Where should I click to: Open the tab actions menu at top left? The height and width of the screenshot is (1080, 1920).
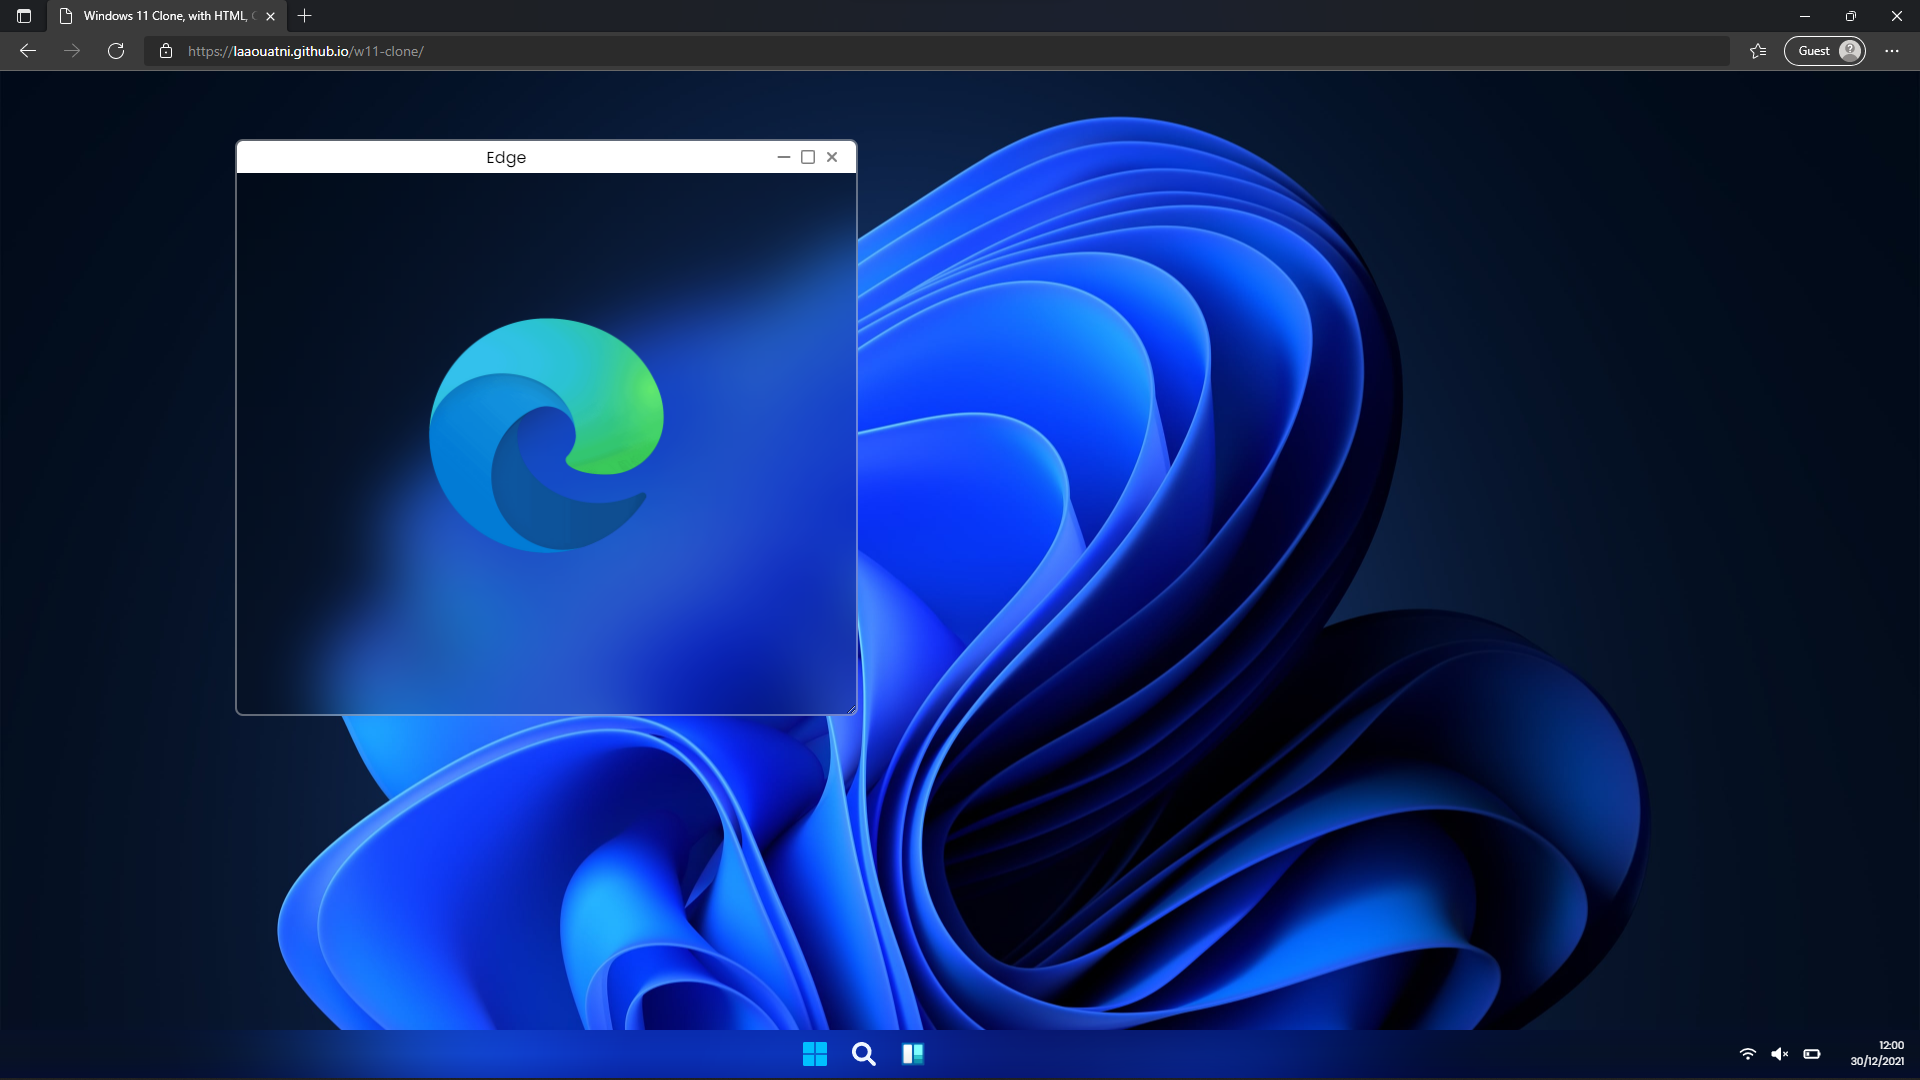point(24,16)
